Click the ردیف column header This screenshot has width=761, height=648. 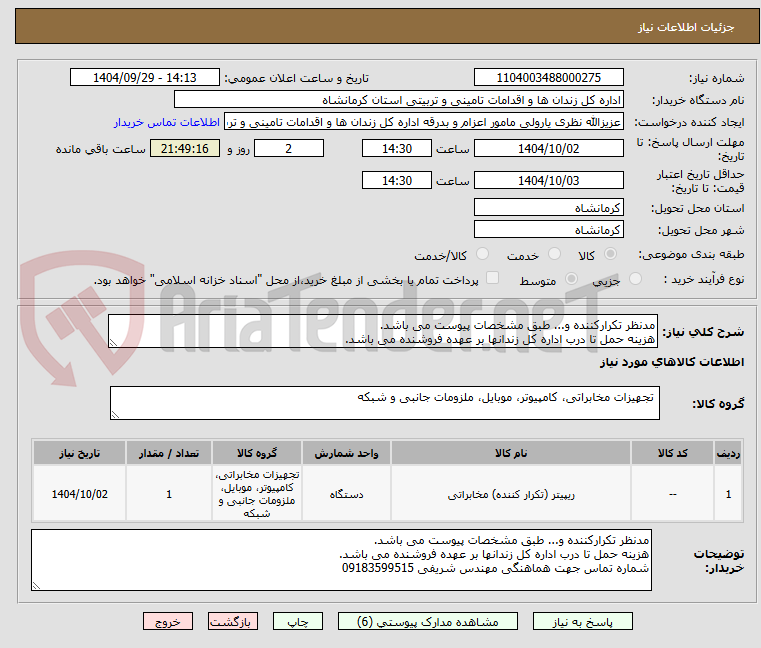click(728, 453)
